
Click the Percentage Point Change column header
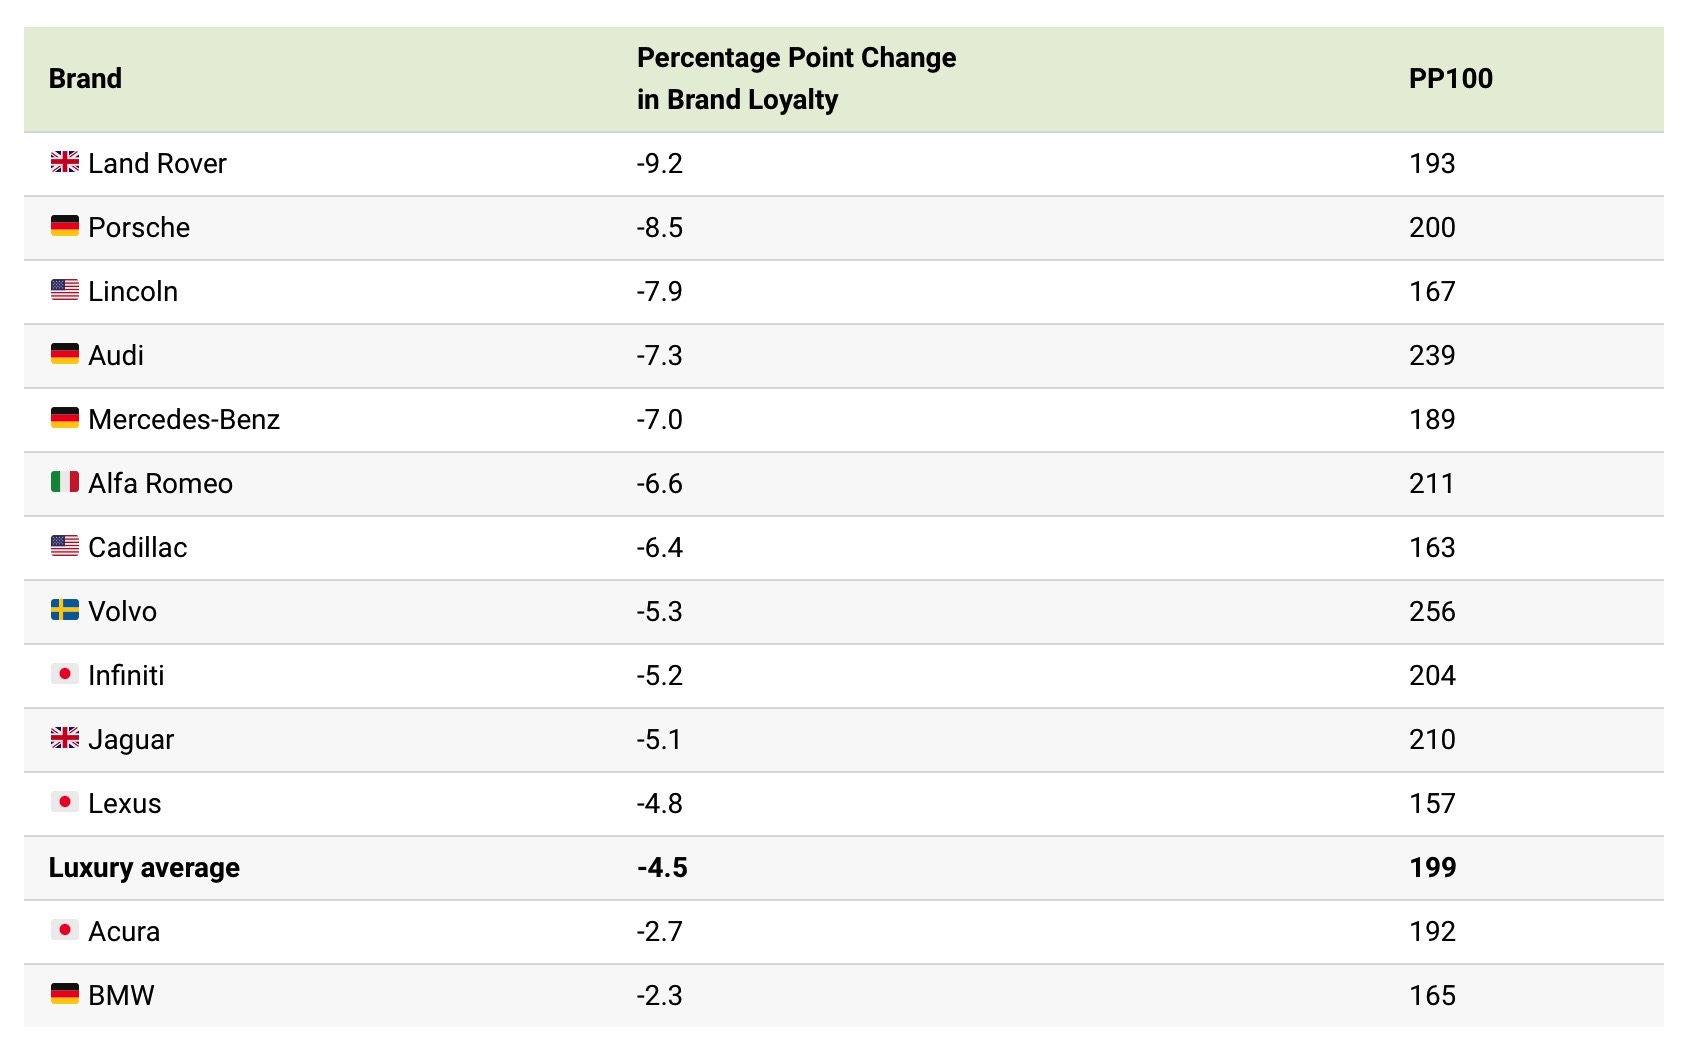[x=796, y=78]
